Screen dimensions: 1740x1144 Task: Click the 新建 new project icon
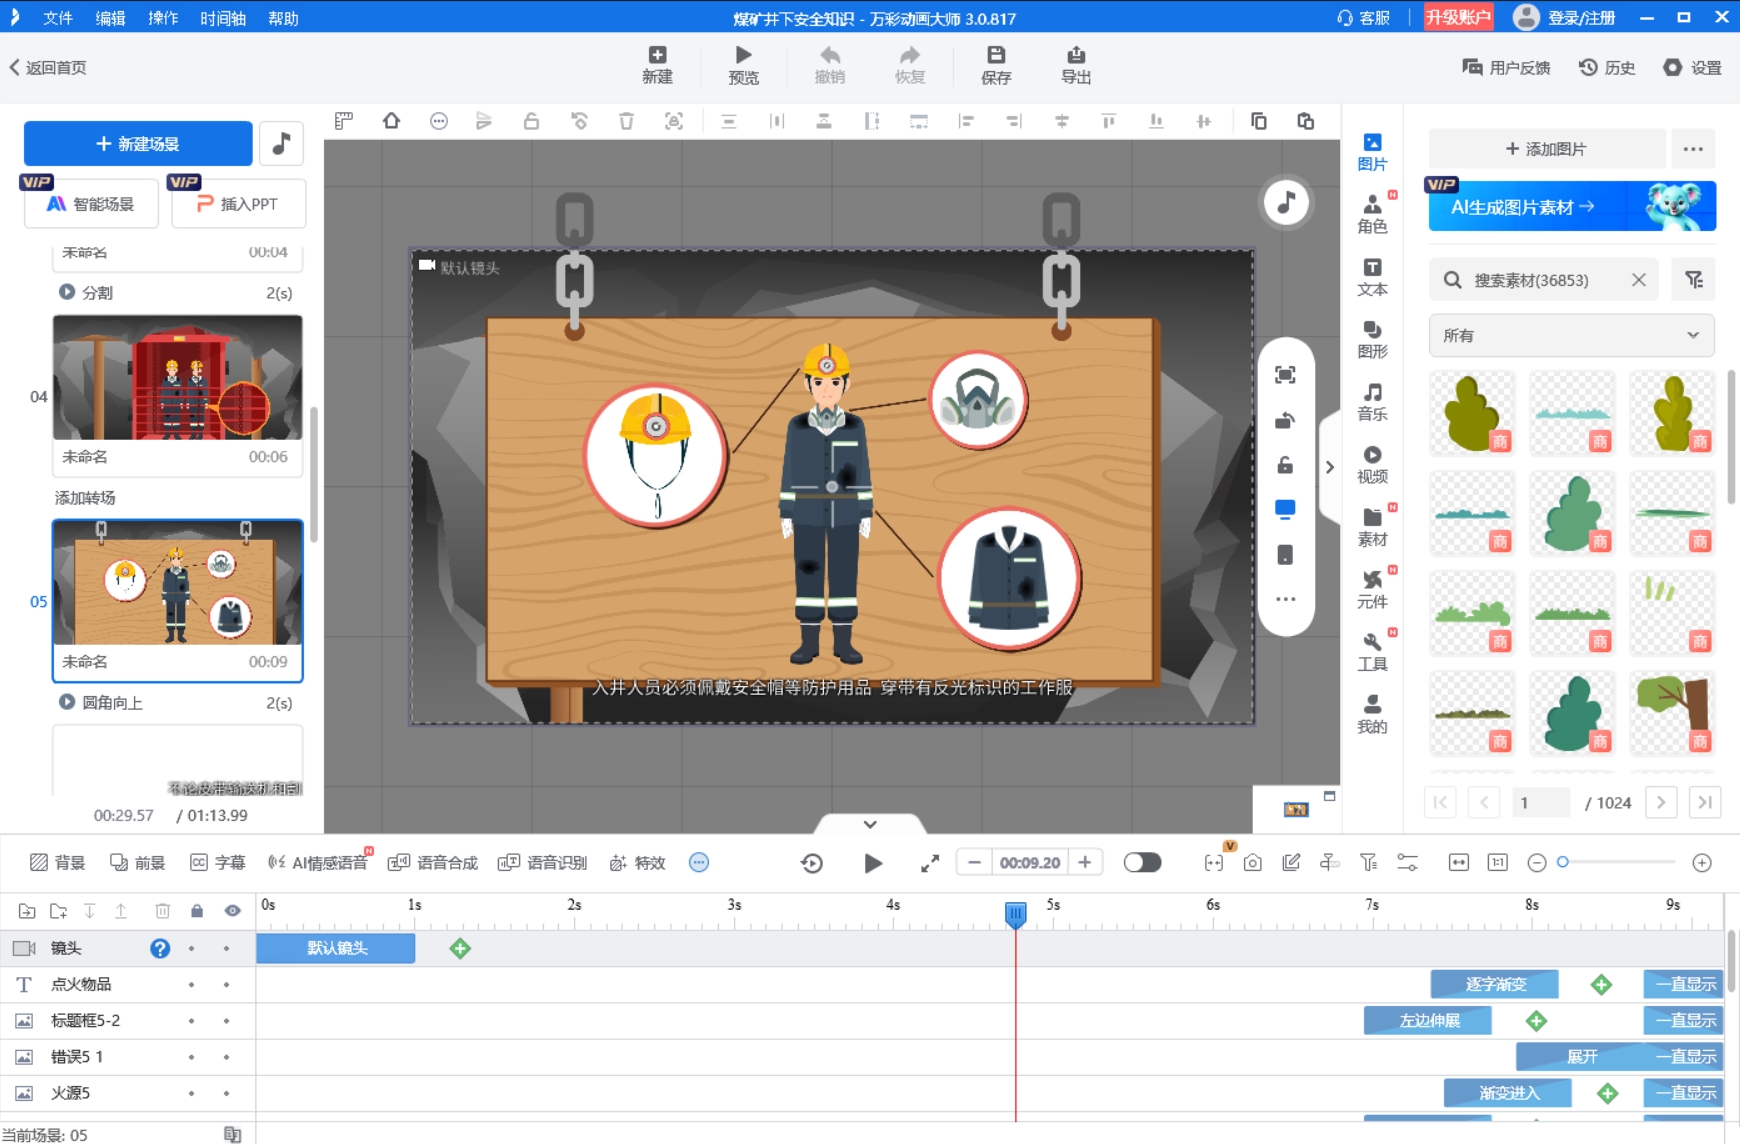coord(657,65)
